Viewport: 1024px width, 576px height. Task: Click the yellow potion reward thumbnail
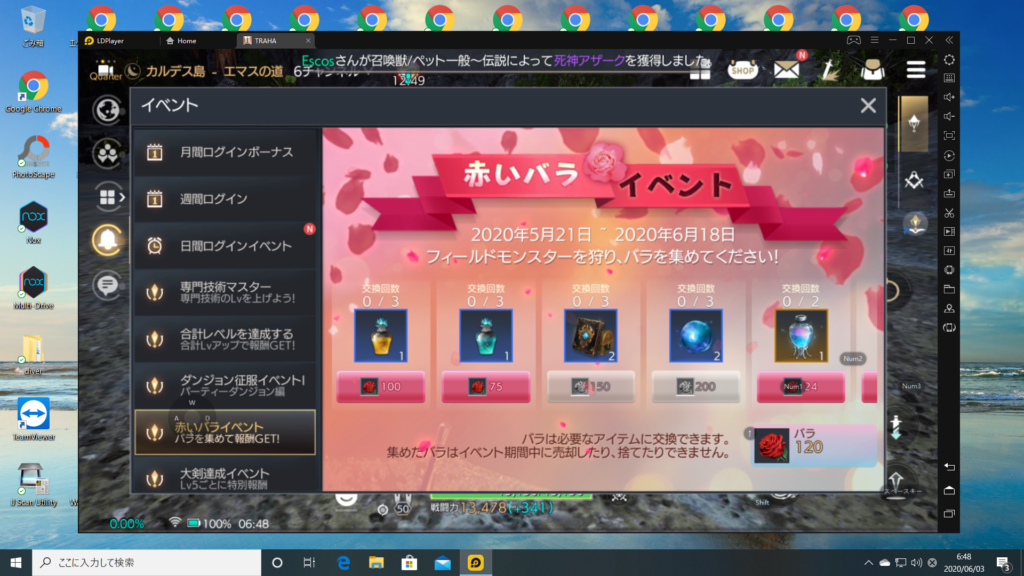coord(380,335)
